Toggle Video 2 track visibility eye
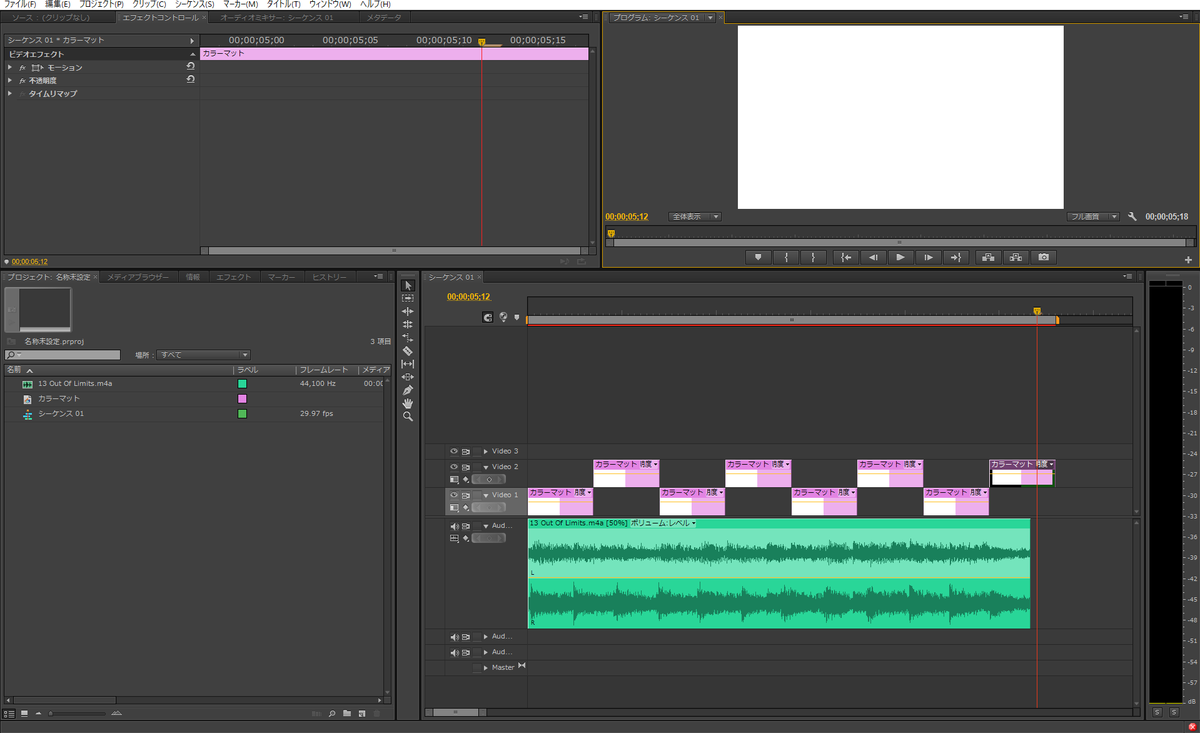 tap(454, 467)
